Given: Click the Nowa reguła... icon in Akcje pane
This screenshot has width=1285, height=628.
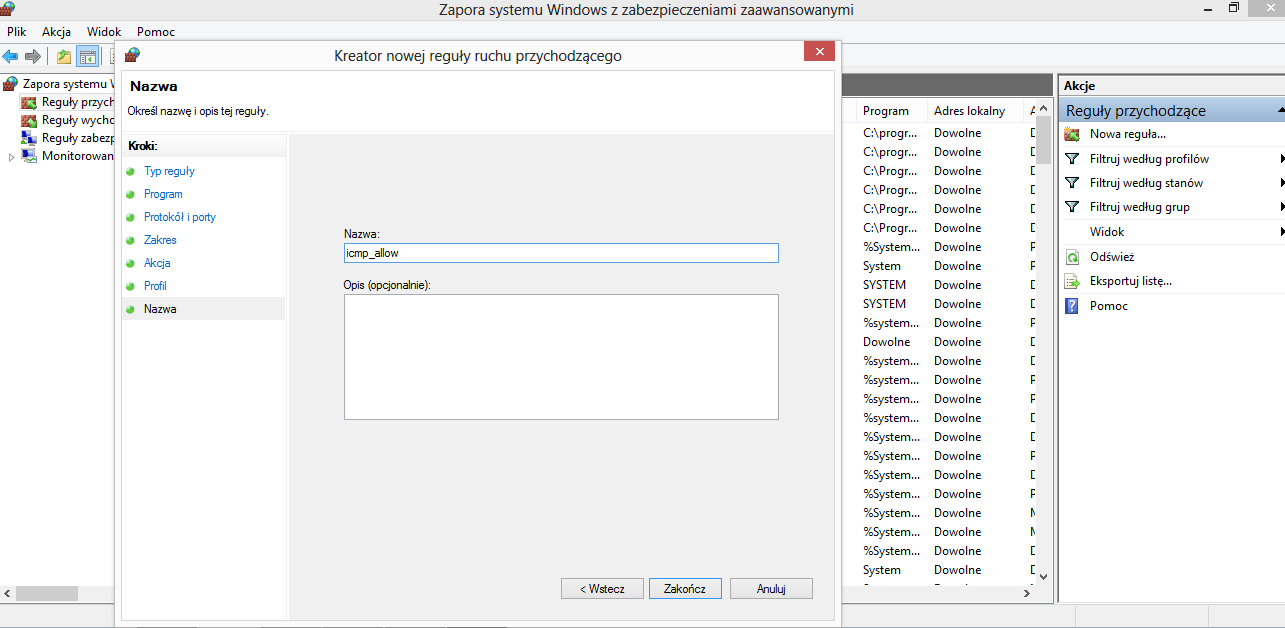Looking at the screenshot, I should pos(1072,134).
